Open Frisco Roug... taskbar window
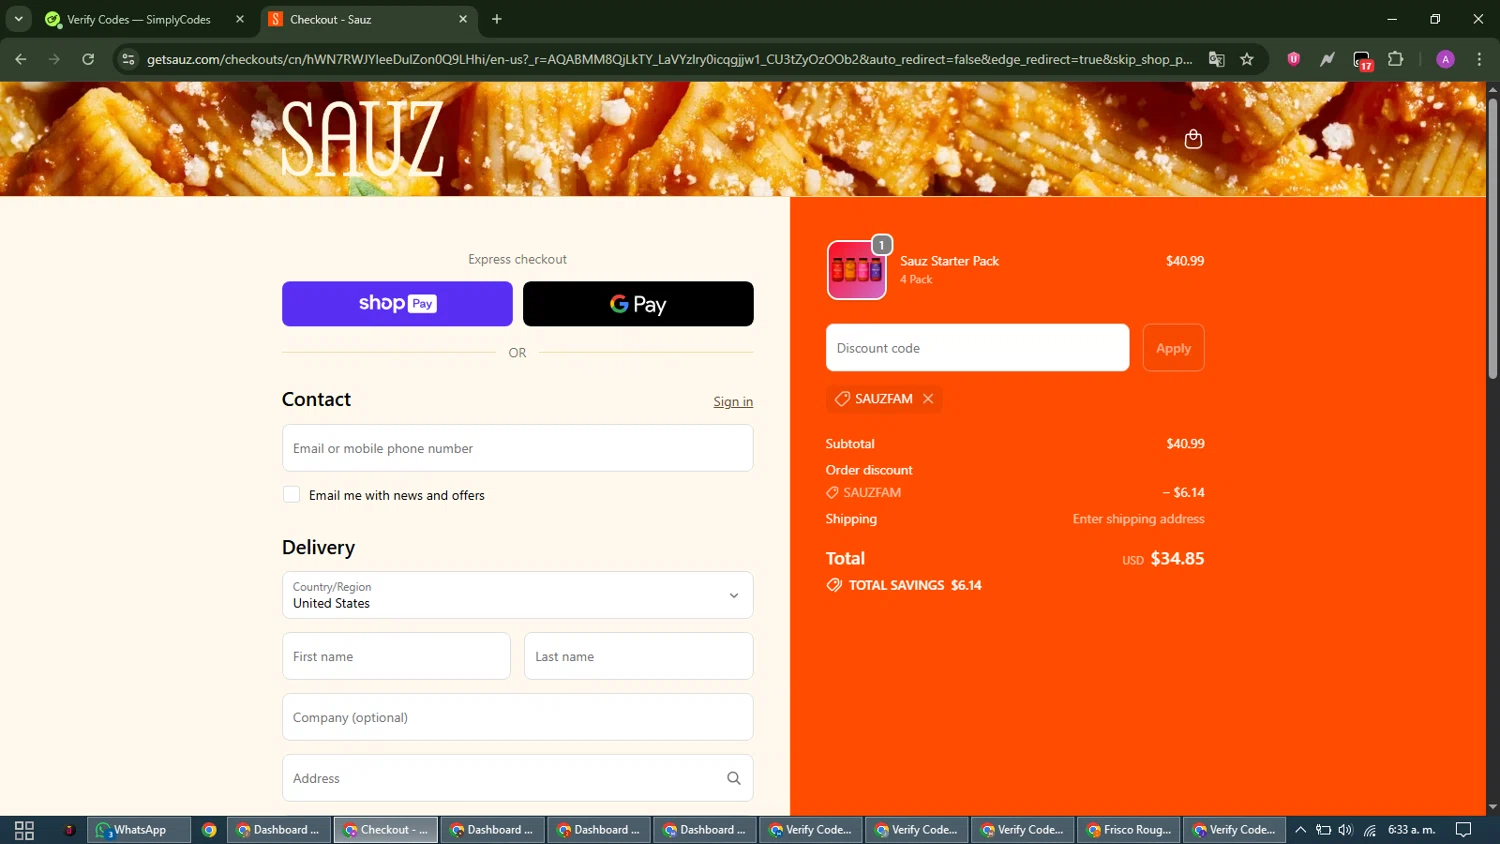This screenshot has width=1500, height=844. point(1128,830)
